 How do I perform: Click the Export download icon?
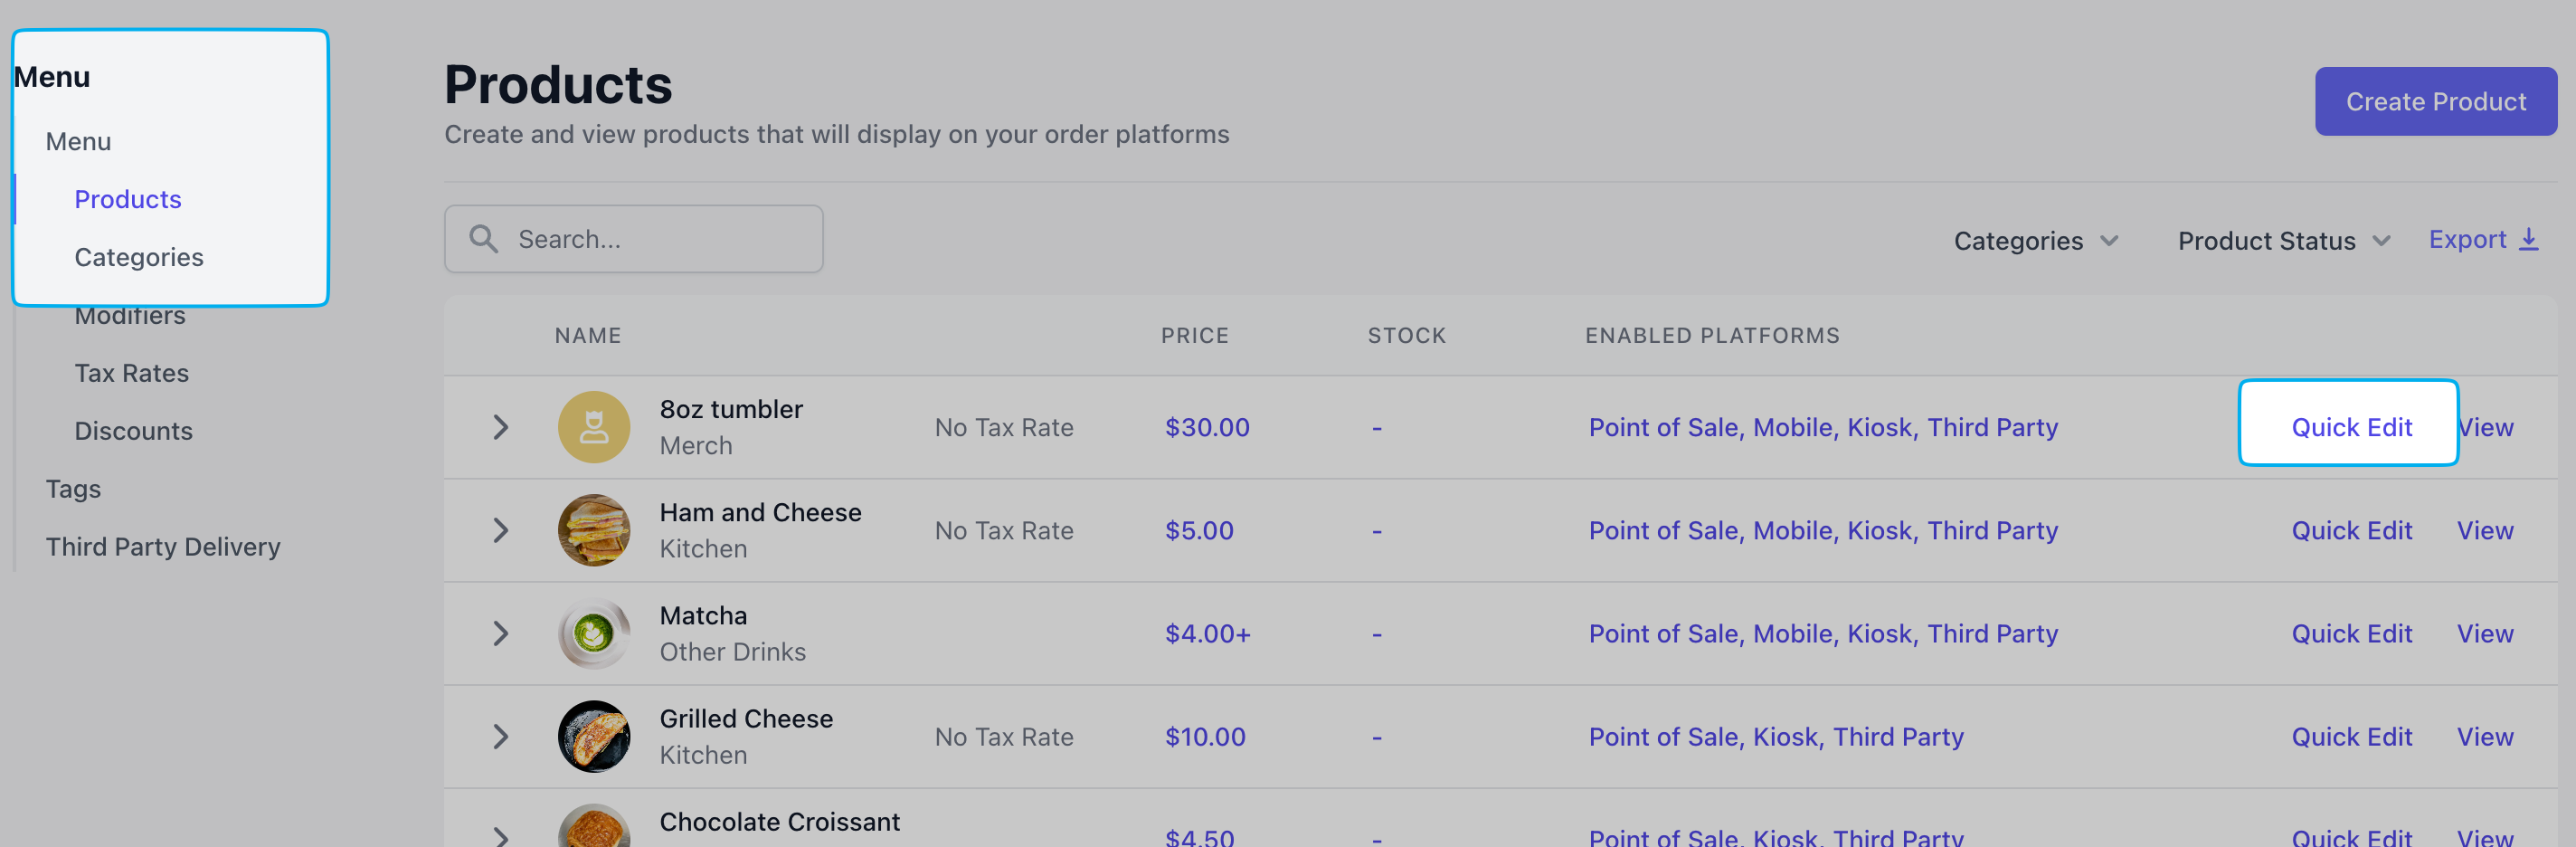2528,240
